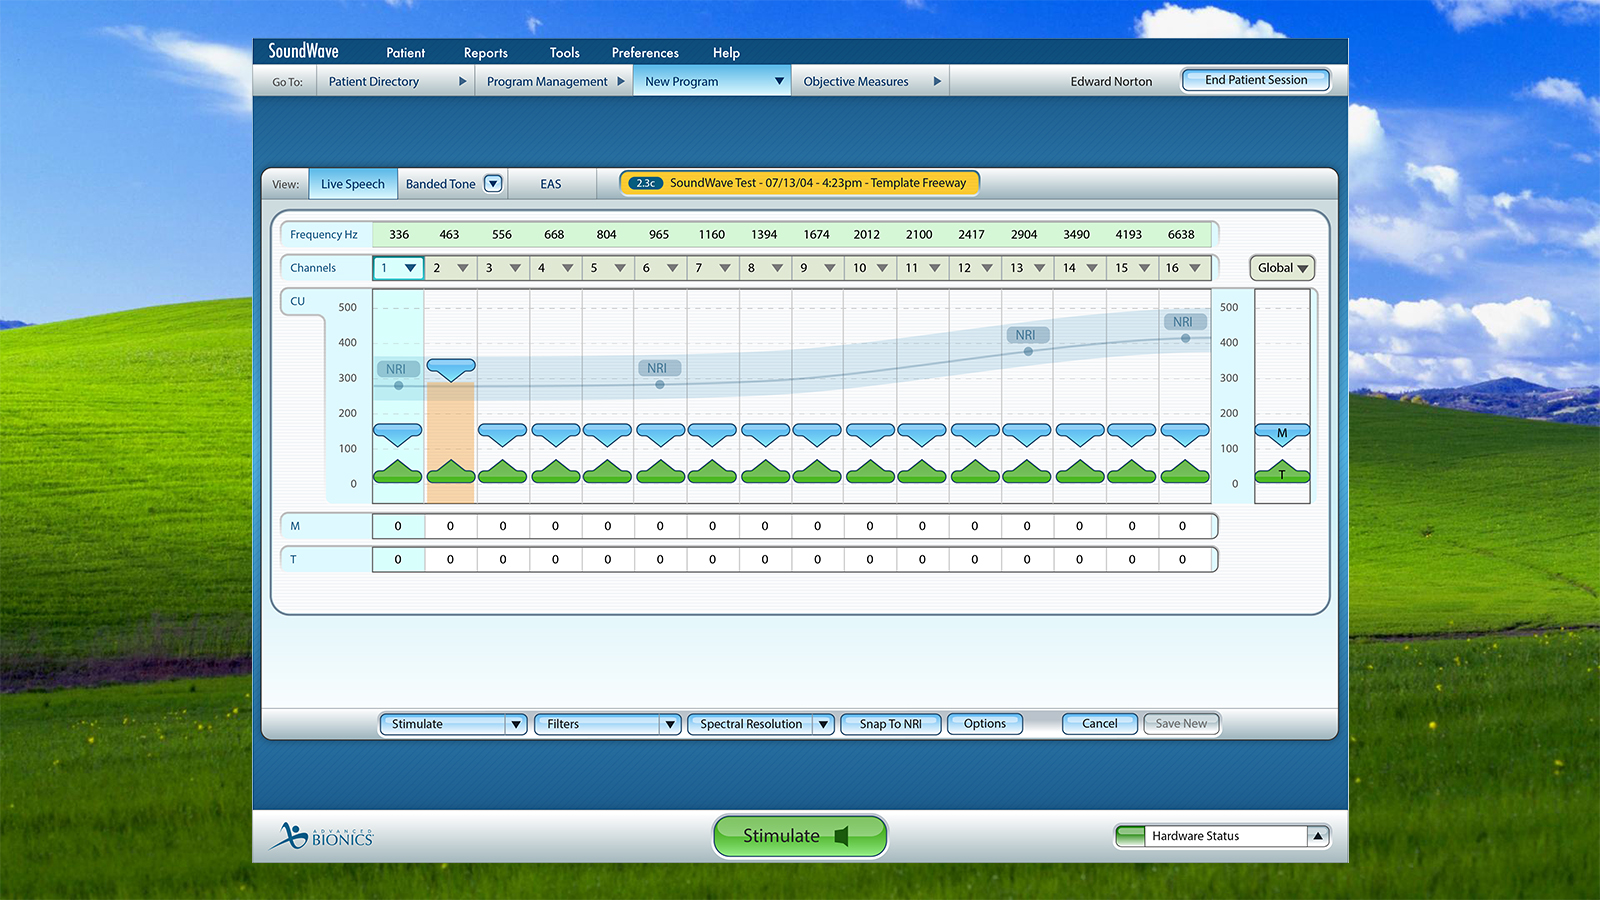Screen dimensions: 1600x900
Task: Click the Cancel button
Action: point(1100,723)
